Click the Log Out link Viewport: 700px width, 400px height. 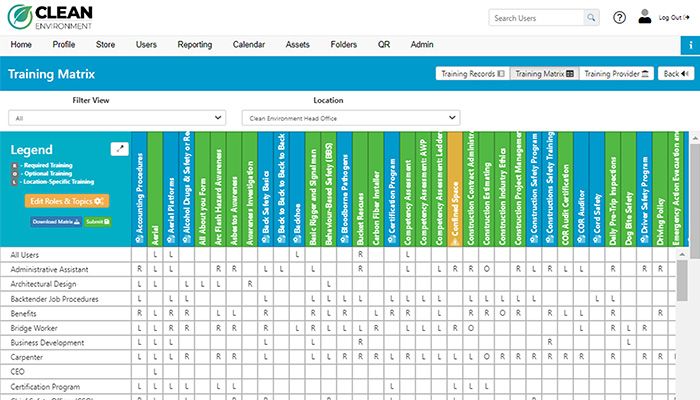coord(674,17)
